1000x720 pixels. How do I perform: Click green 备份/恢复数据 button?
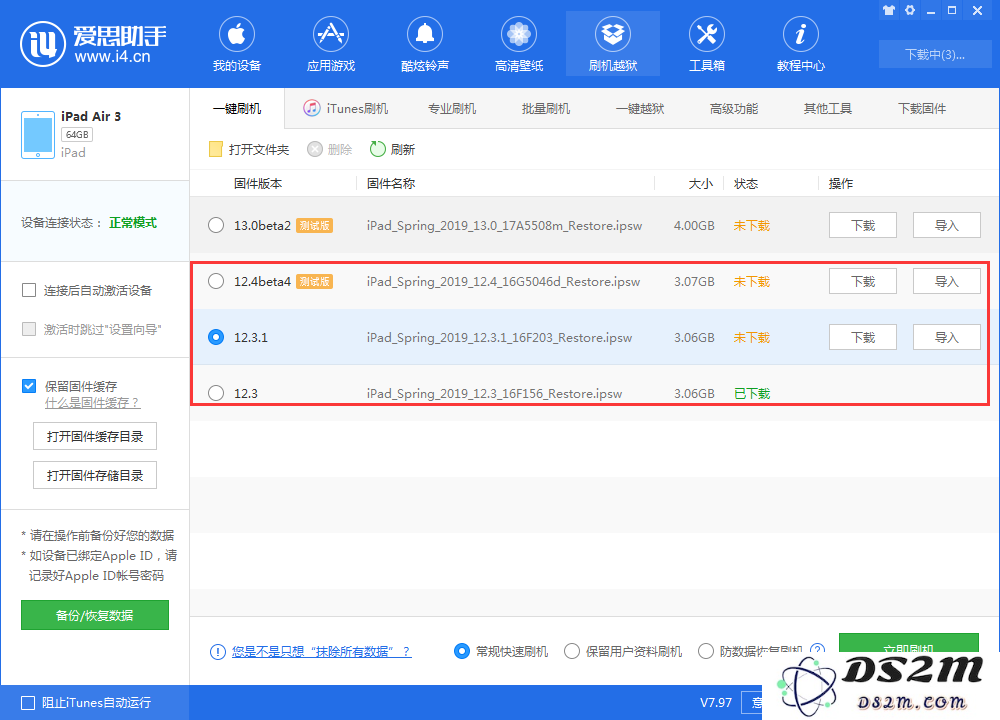[95, 615]
